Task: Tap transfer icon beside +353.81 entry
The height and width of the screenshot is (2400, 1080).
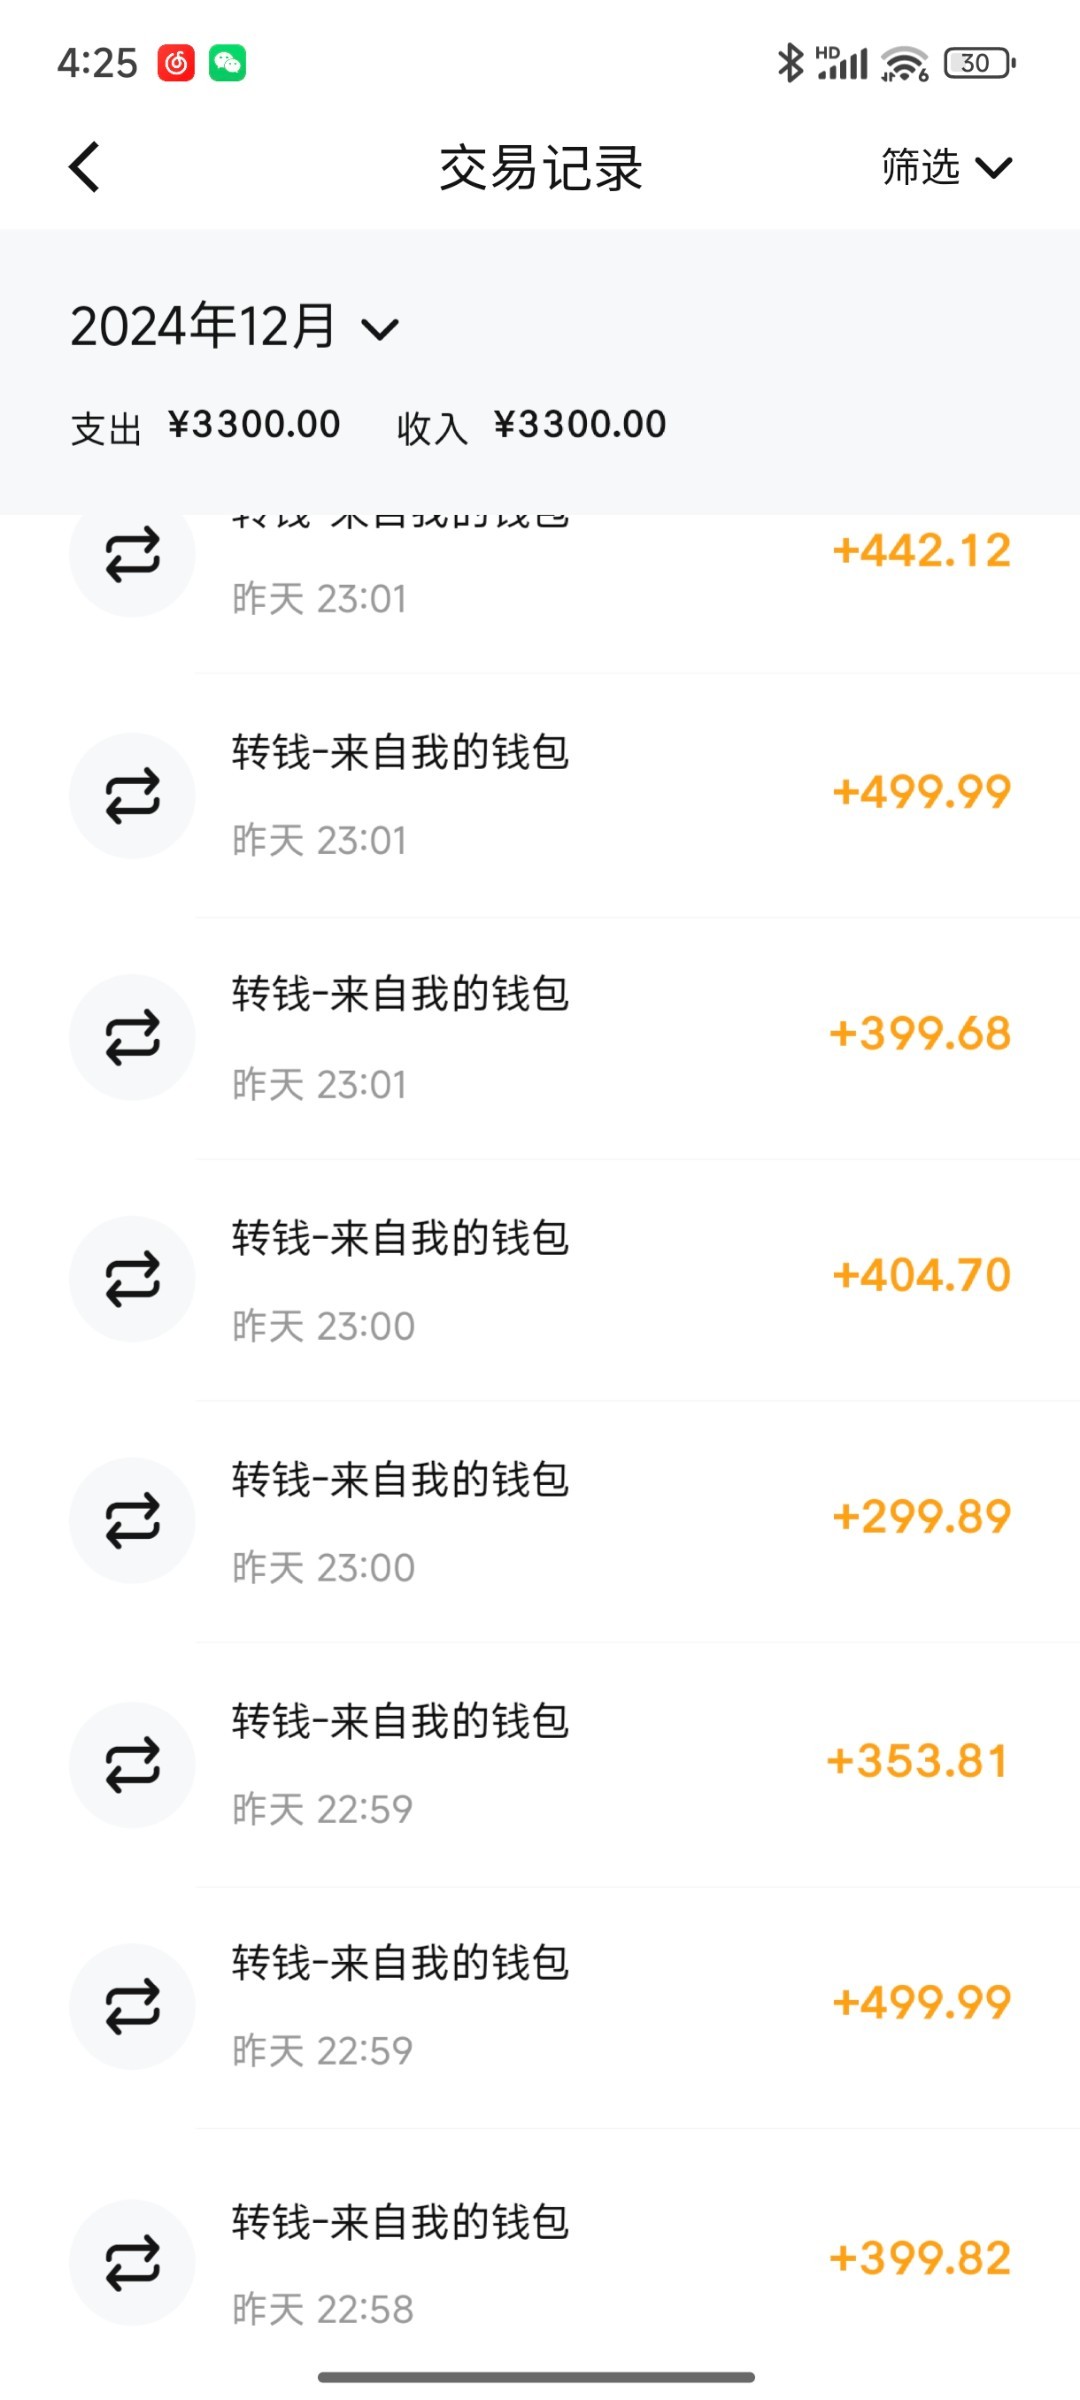Action: [x=132, y=1764]
